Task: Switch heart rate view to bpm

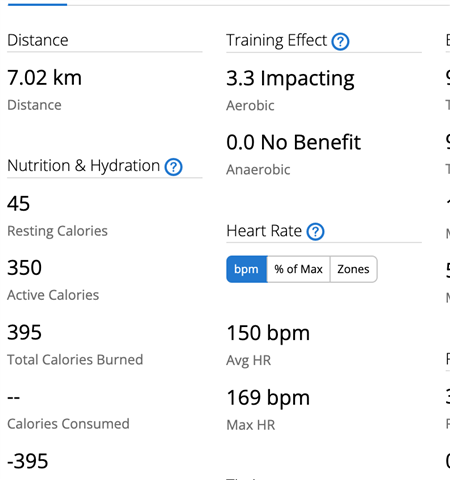Action: 247,269
